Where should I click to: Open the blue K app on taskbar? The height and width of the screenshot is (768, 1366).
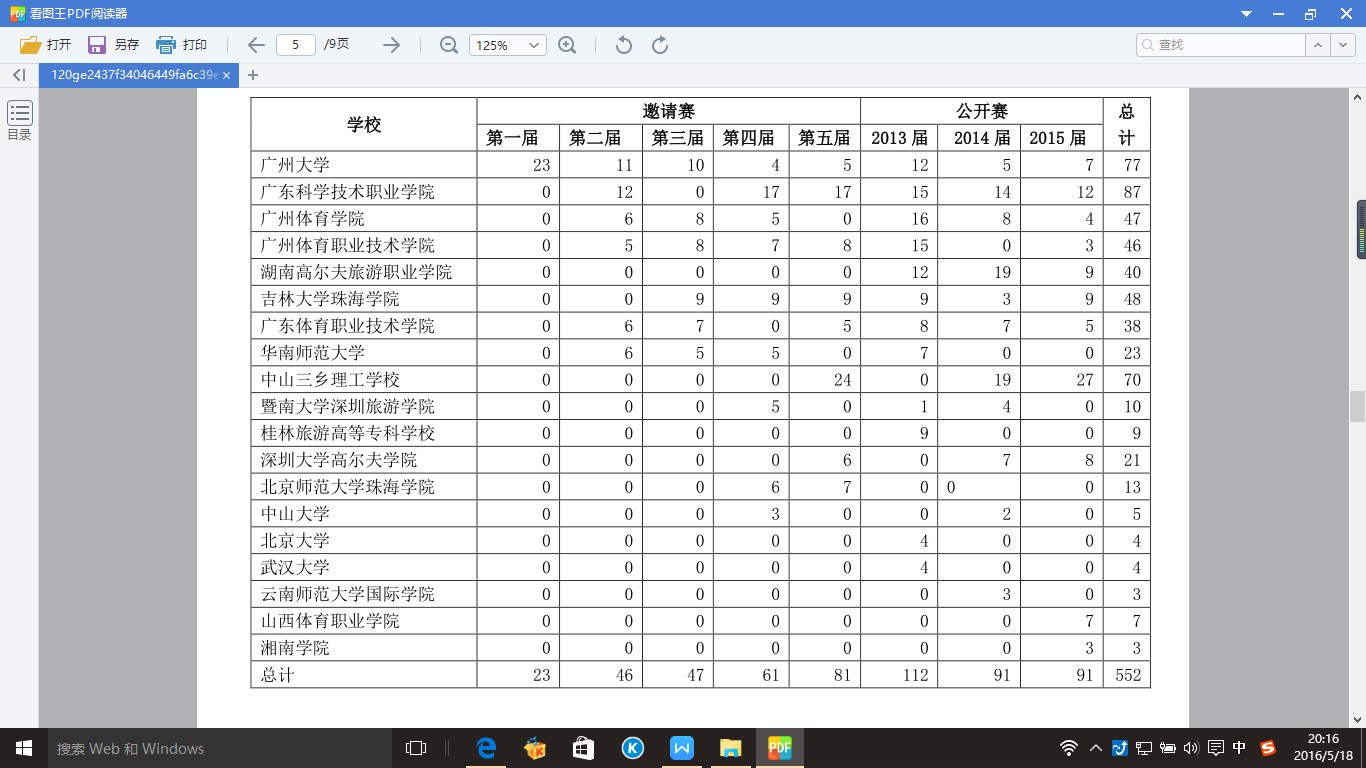coord(632,748)
